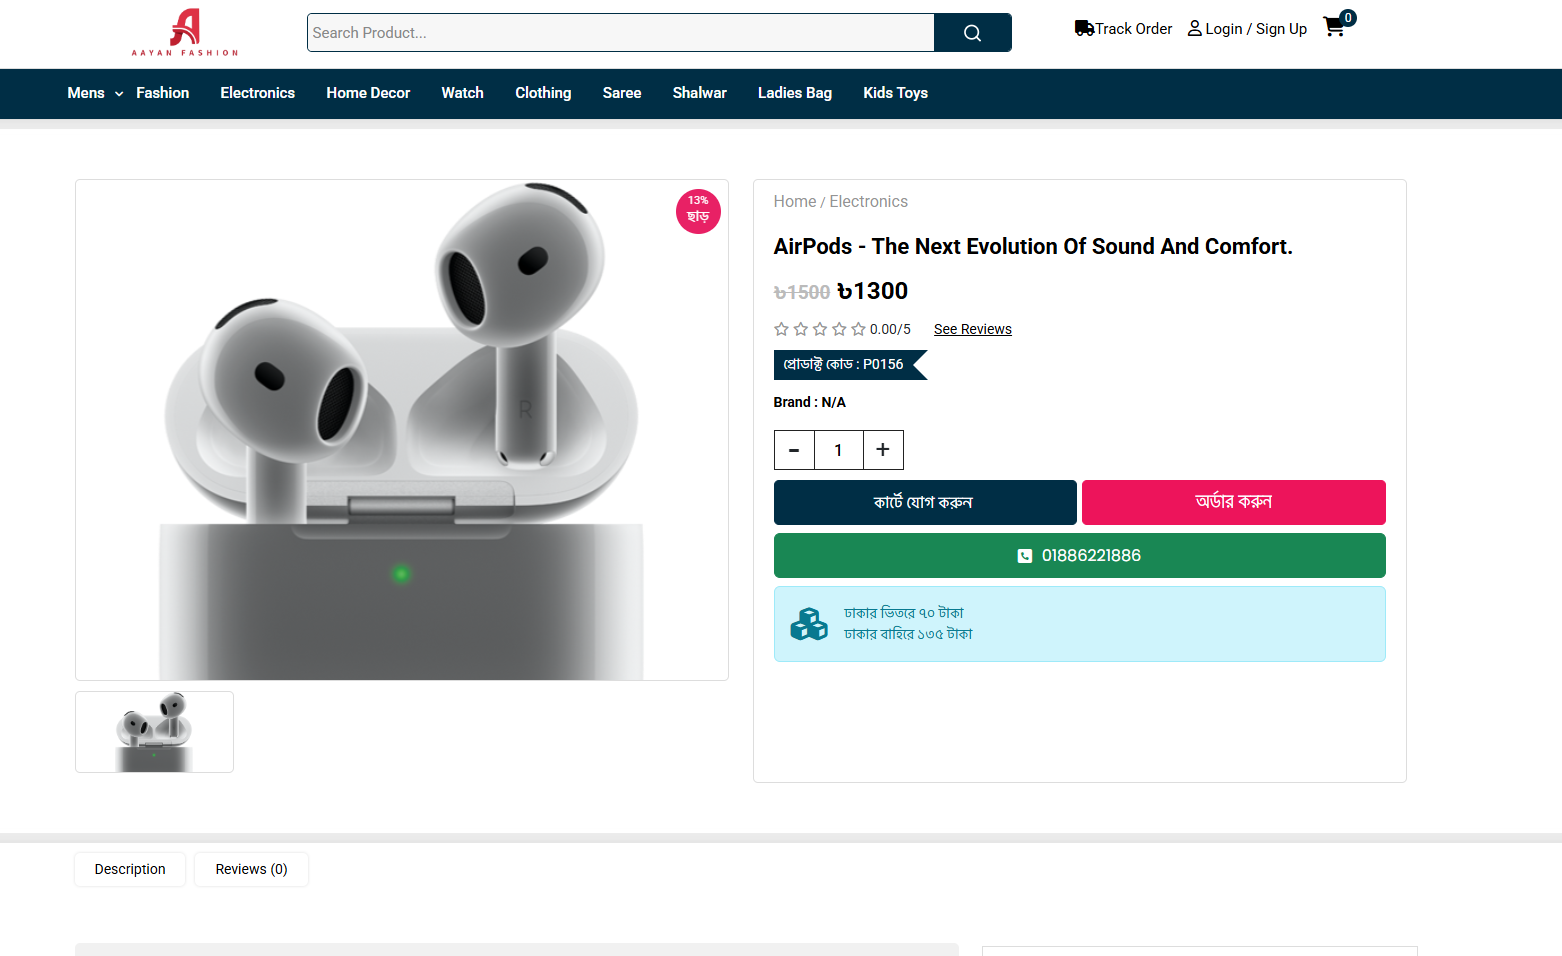1562x956 pixels.
Task: Click the 0.00/5 rating text
Action: [890, 329]
